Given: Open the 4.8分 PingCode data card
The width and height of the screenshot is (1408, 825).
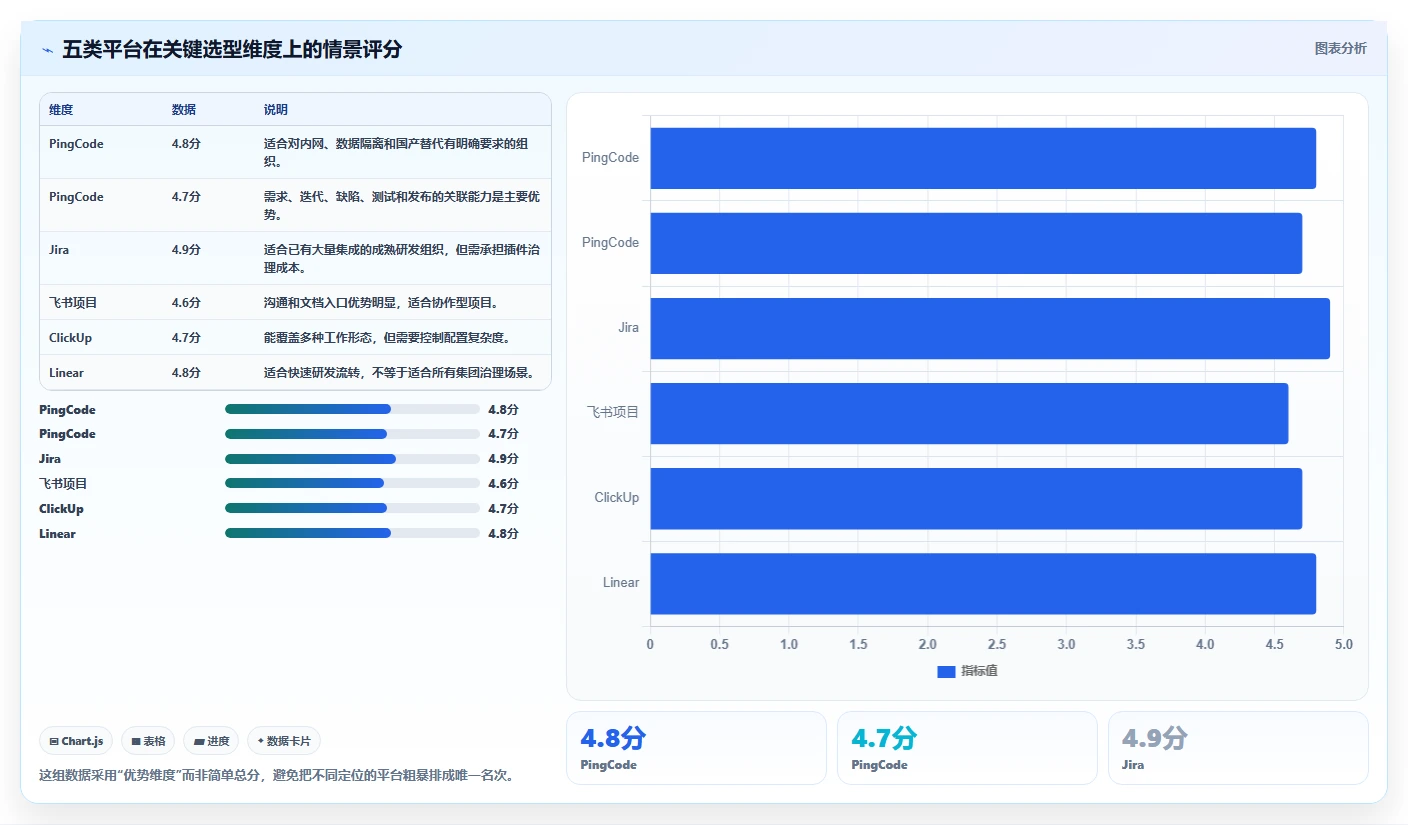Looking at the screenshot, I should 696,748.
